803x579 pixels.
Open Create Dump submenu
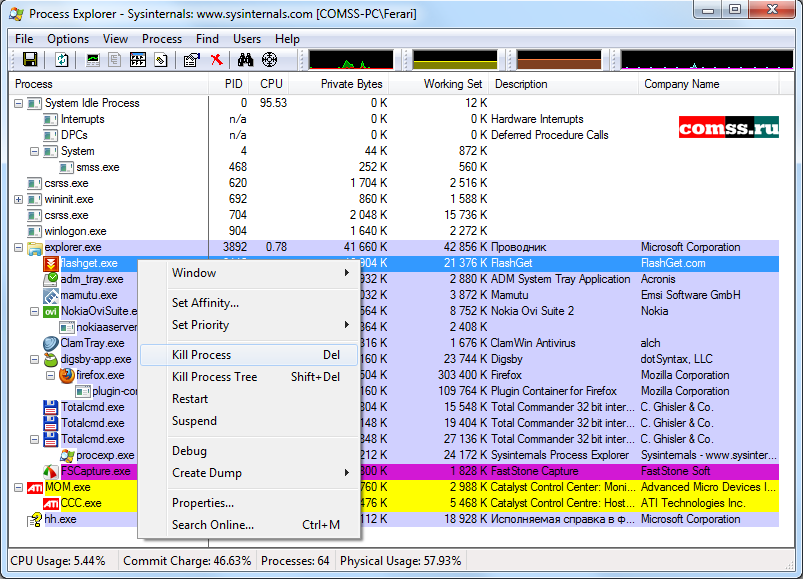point(249,473)
